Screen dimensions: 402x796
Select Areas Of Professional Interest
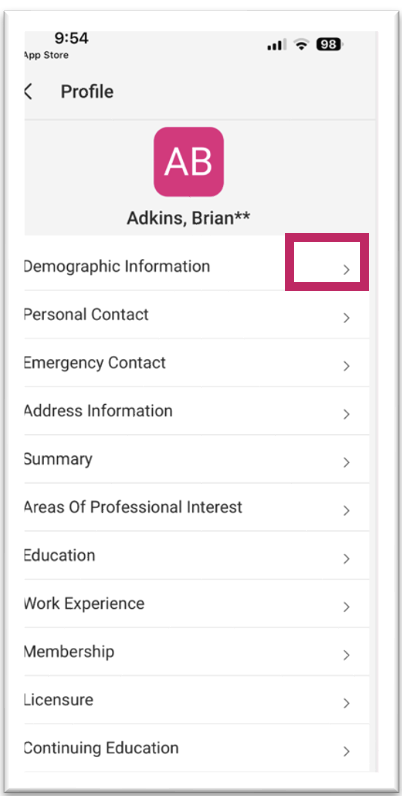click(196, 507)
